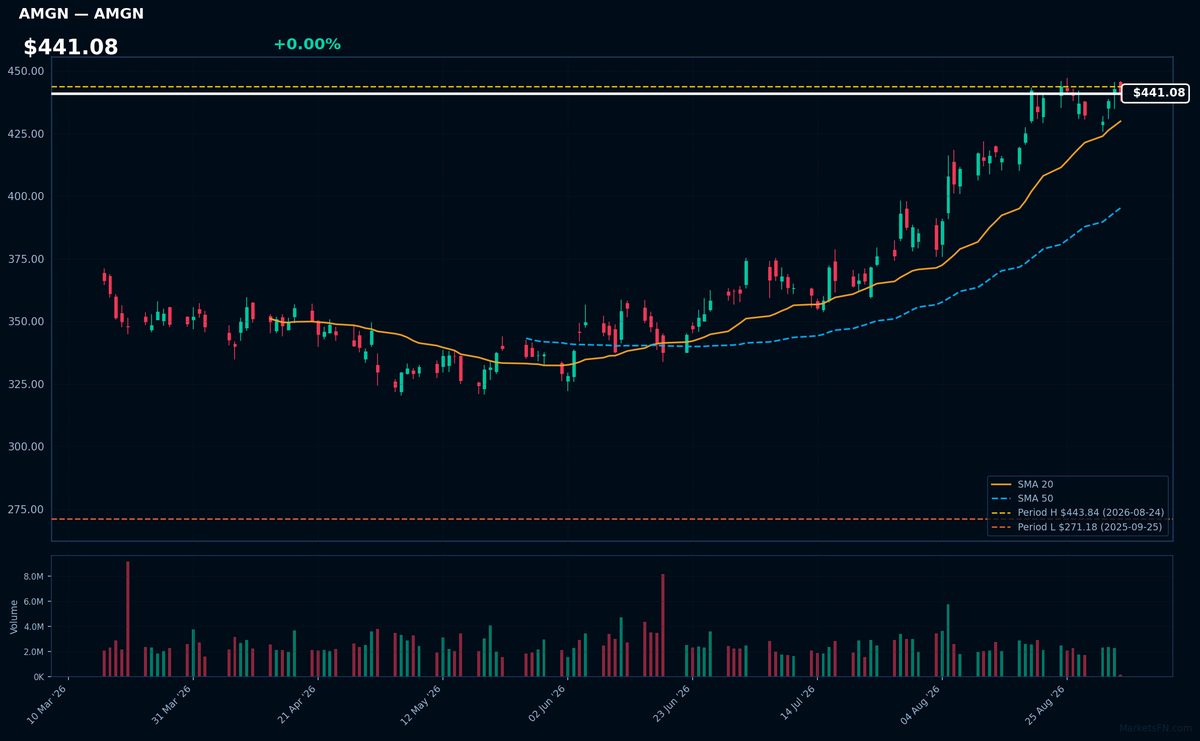The height and width of the screenshot is (741, 1200).
Task: Select the $441.08 current price header
Action: [71, 47]
